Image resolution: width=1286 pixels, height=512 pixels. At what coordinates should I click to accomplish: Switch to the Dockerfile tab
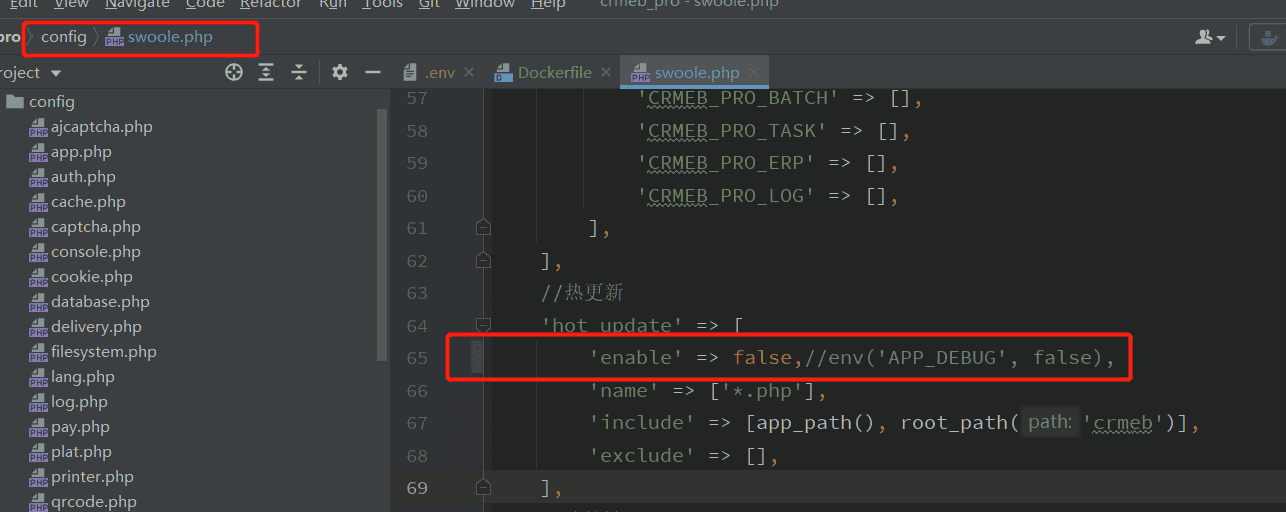pos(553,73)
